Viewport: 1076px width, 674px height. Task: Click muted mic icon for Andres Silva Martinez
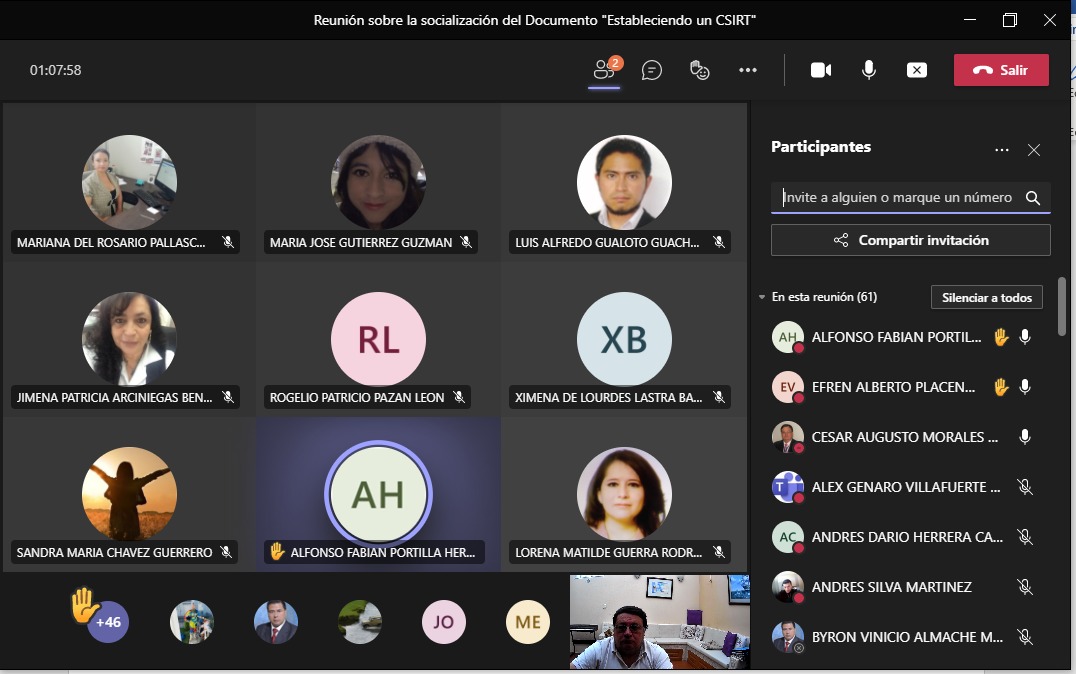coord(1025,587)
